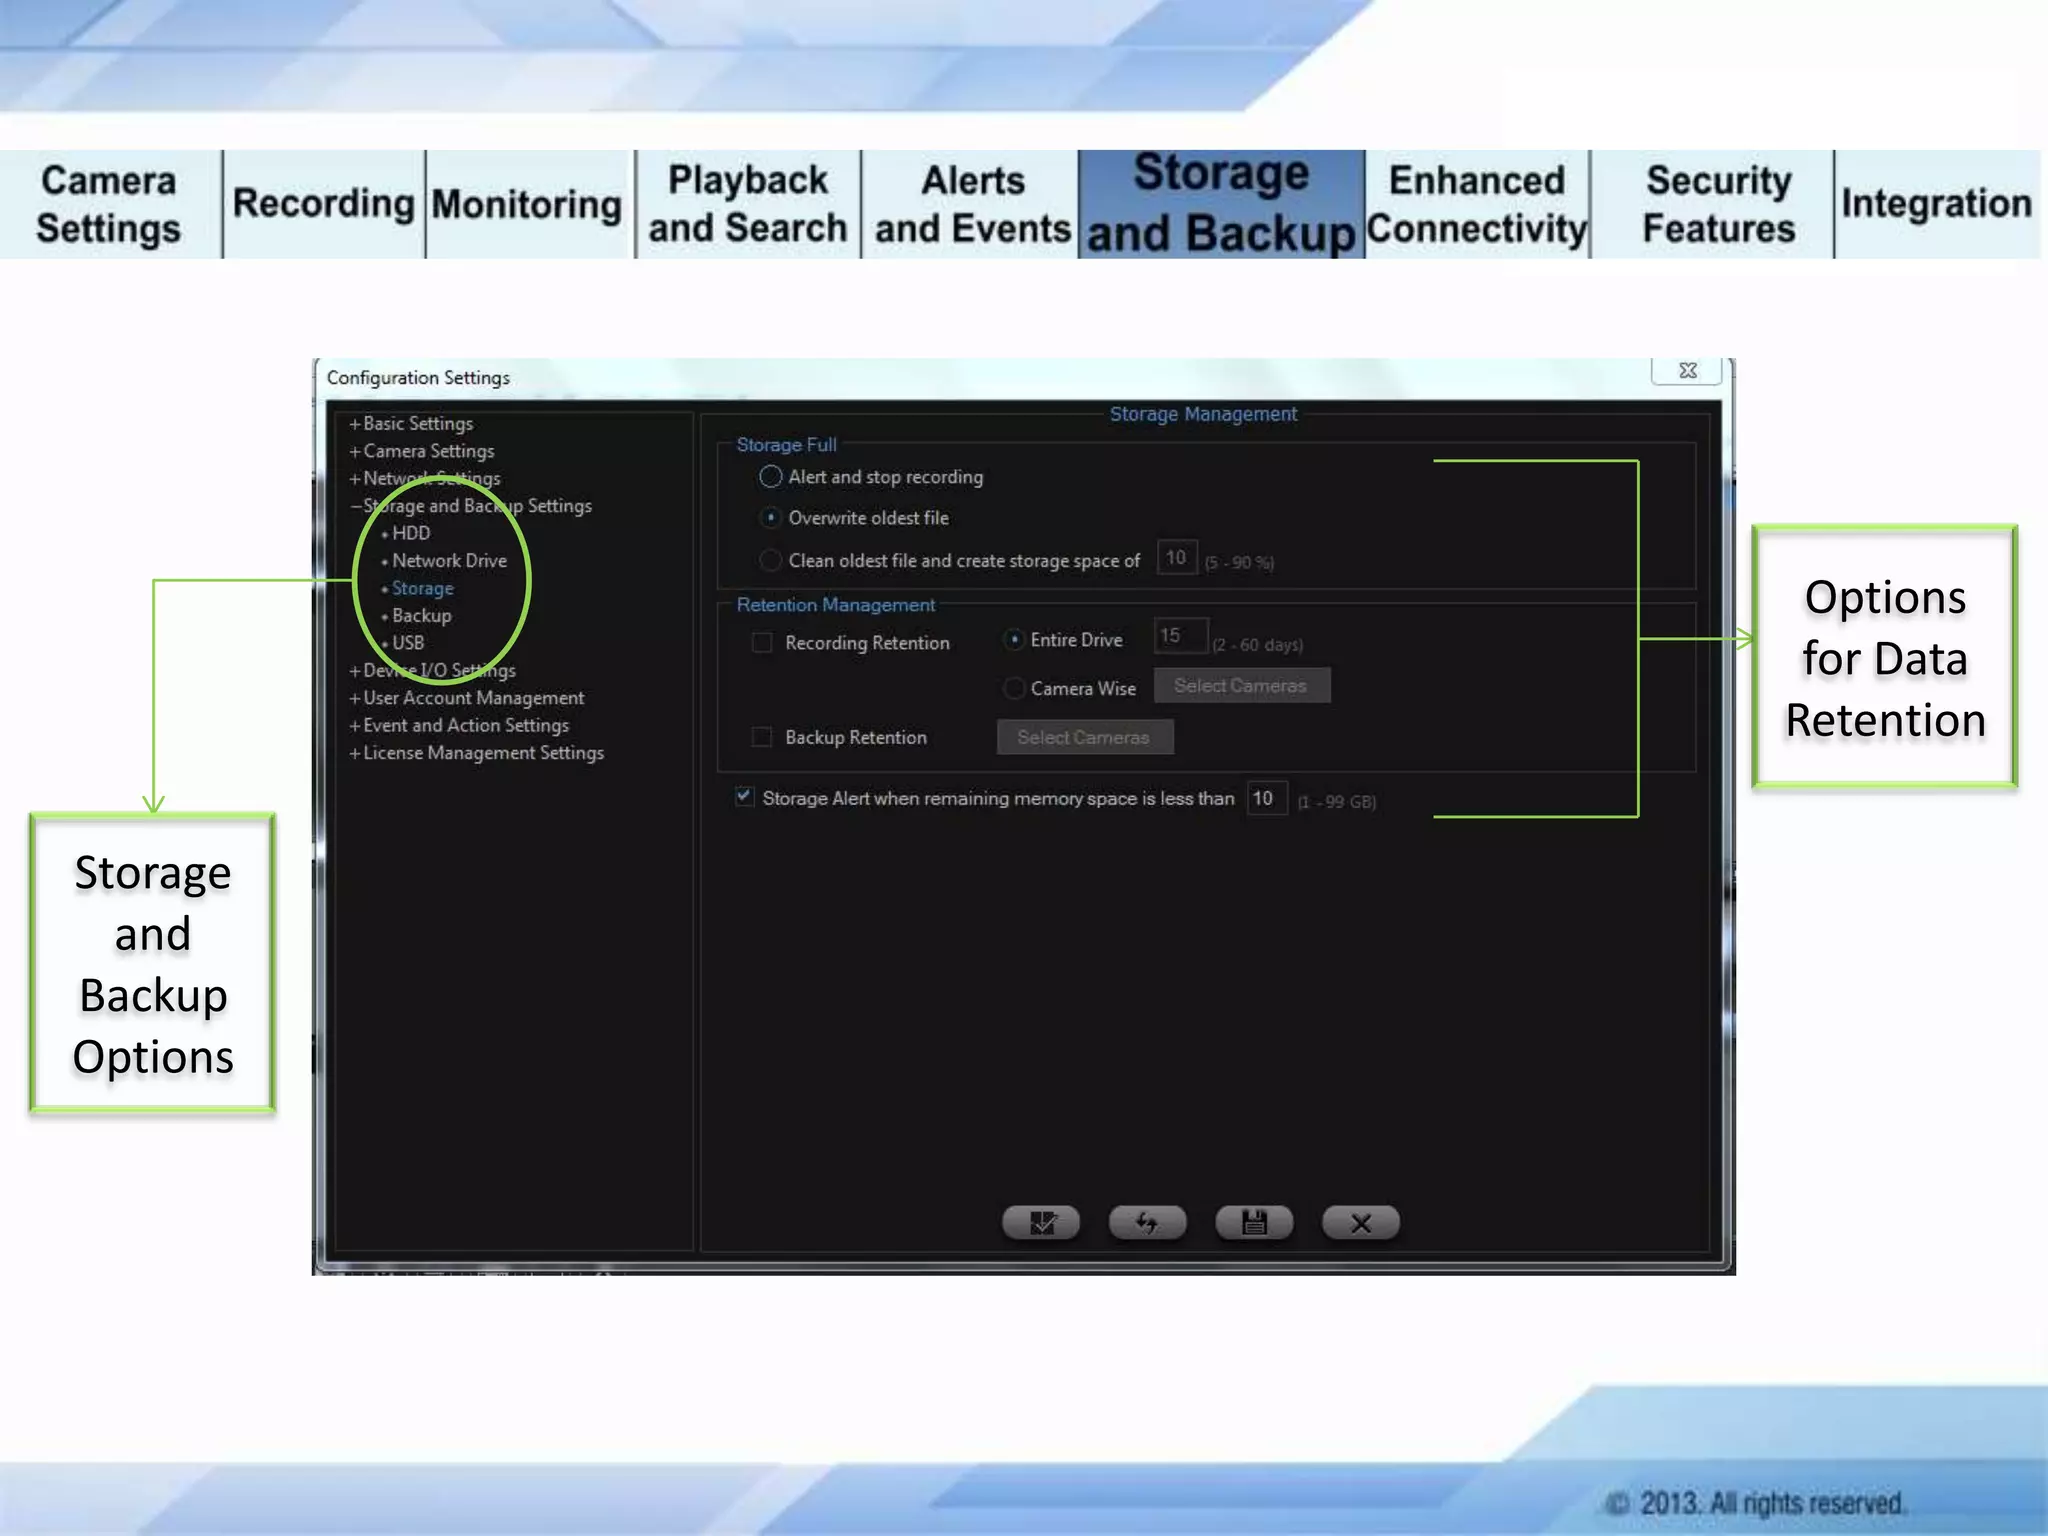This screenshot has width=2048, height=1536.
Task: Go to Storage and Backup tab
Action: click(x=1221, y=204)
